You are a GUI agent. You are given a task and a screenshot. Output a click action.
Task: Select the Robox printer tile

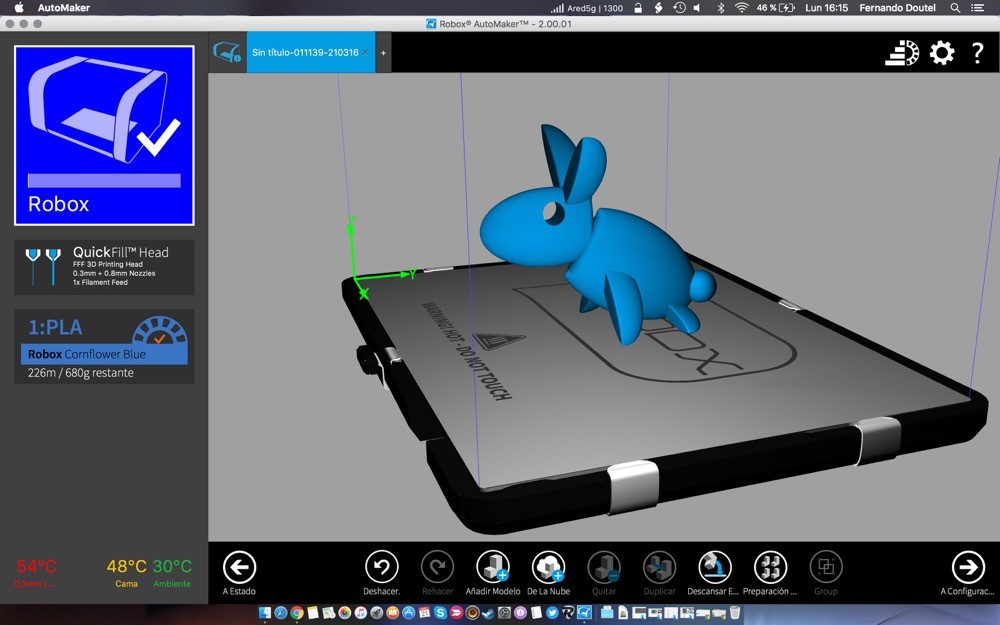(105, 135)
